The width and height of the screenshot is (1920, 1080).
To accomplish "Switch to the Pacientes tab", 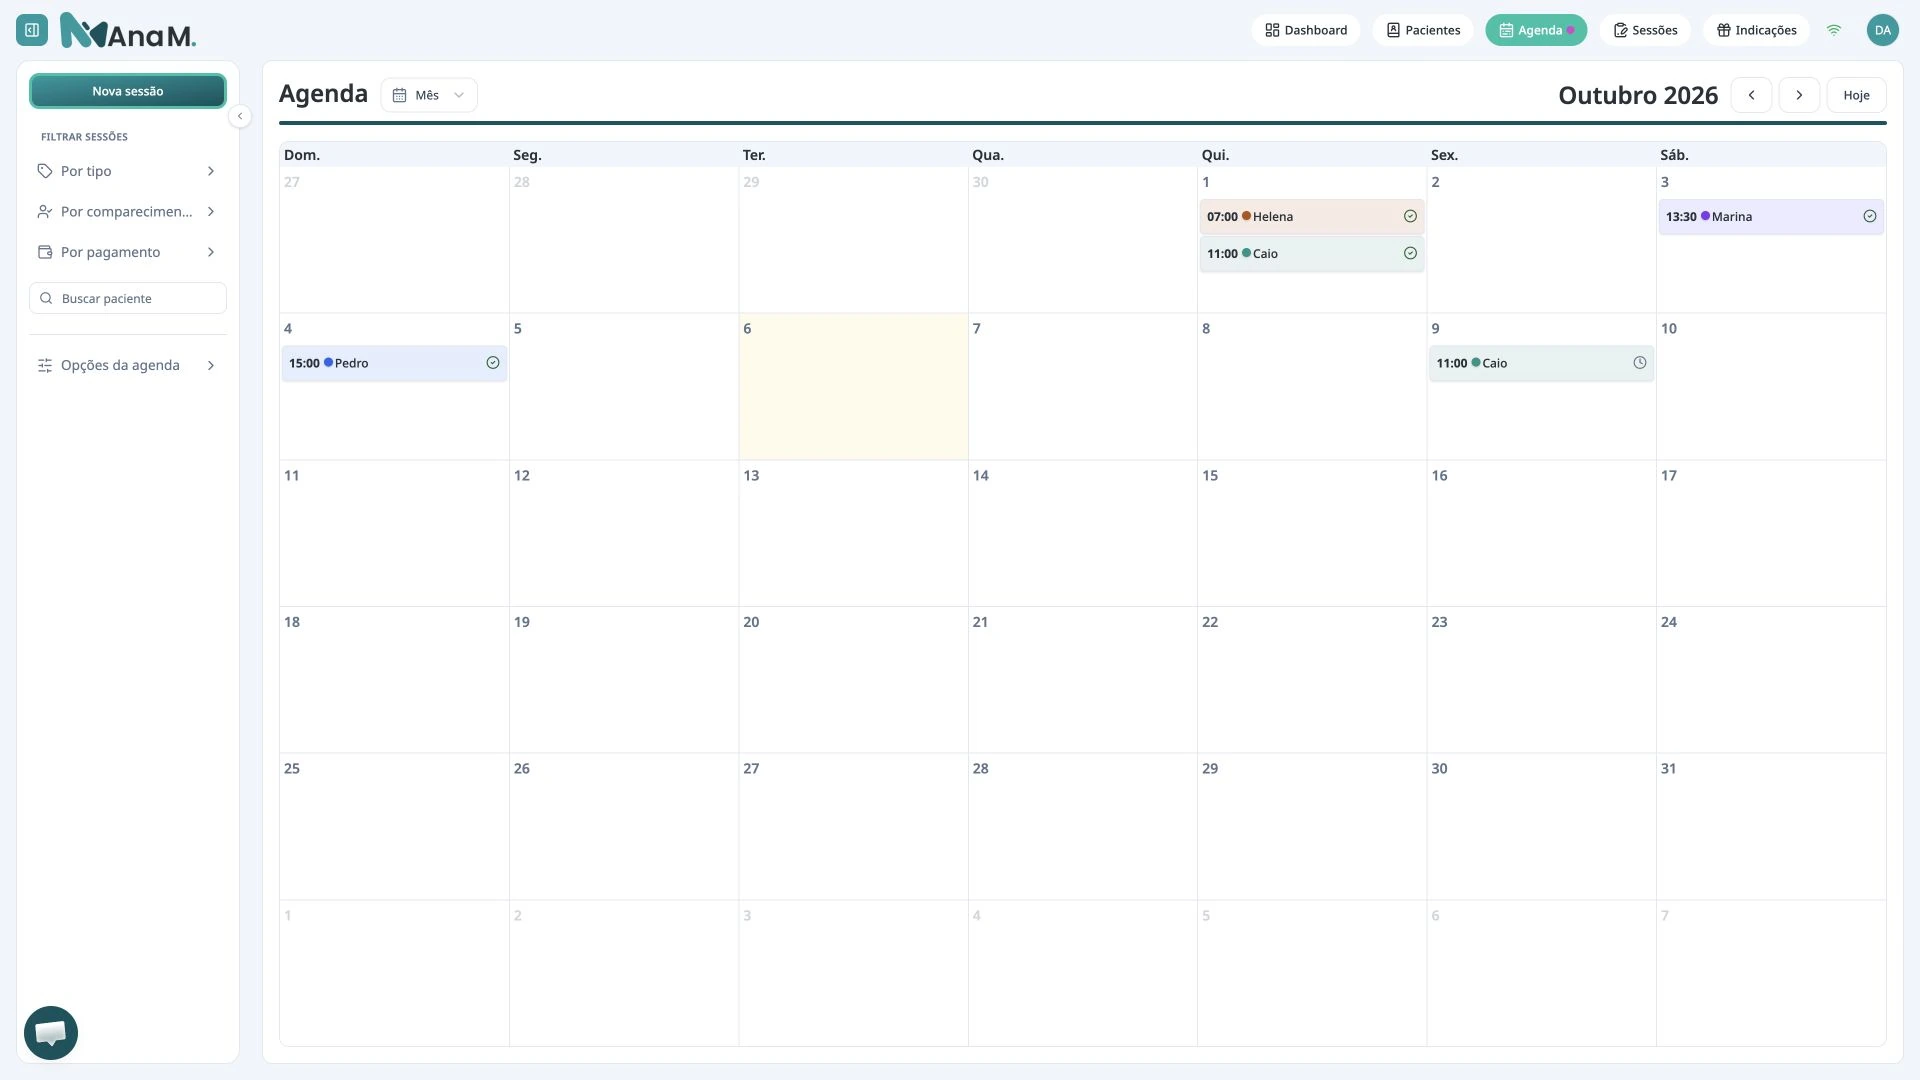I will point(1423,30).
